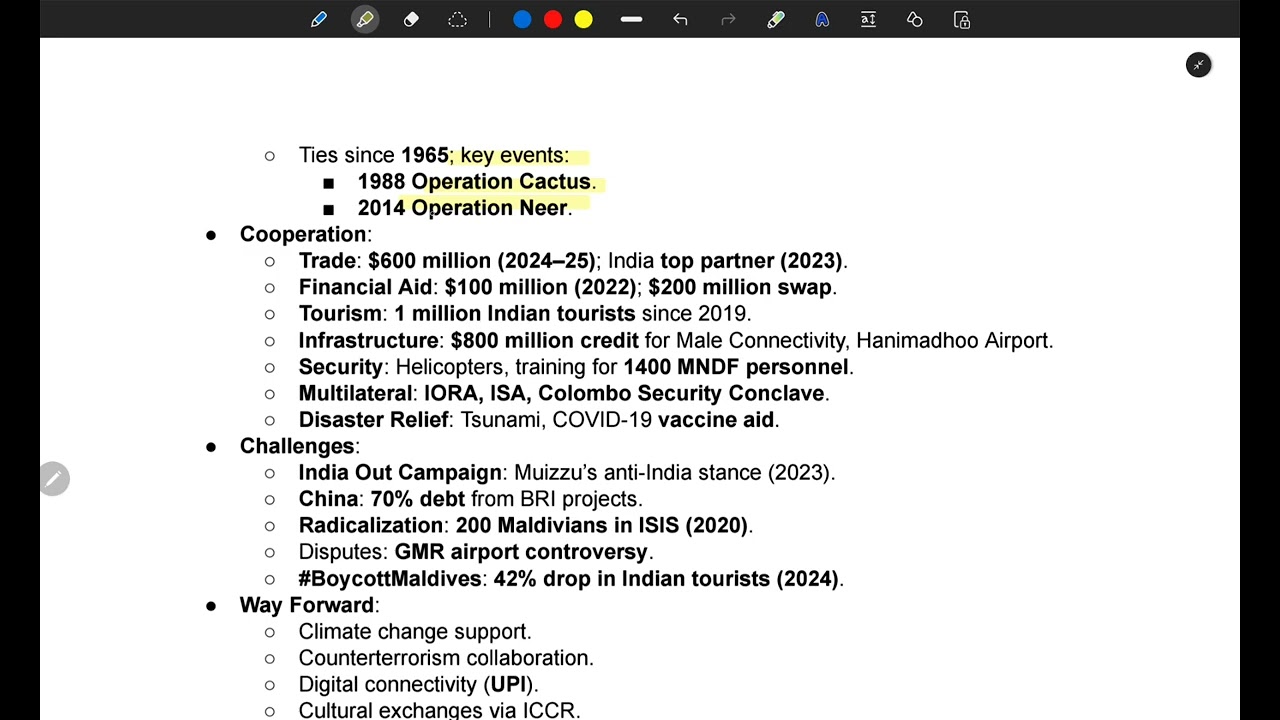The width and height of the screenshot is (1280, 720).
Task: Click the 'Disaster Relief' label
Action: (374, 420)
